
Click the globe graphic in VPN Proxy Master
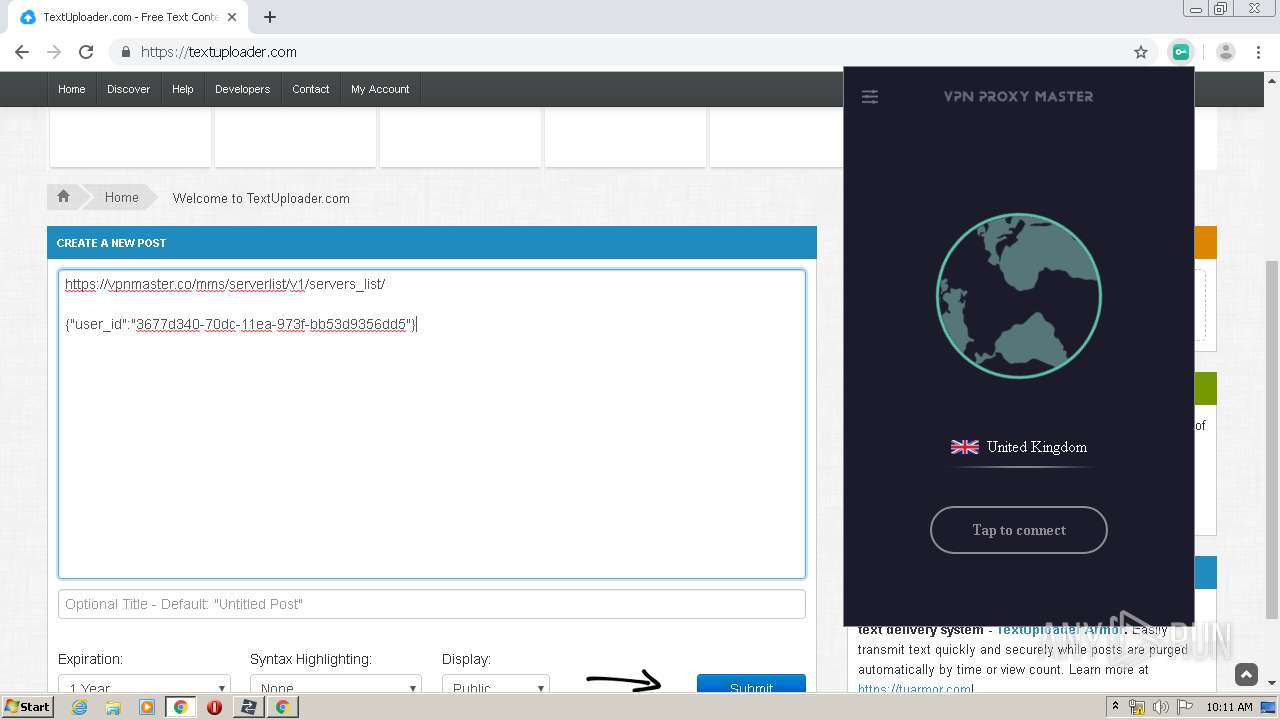[1019, 296]
